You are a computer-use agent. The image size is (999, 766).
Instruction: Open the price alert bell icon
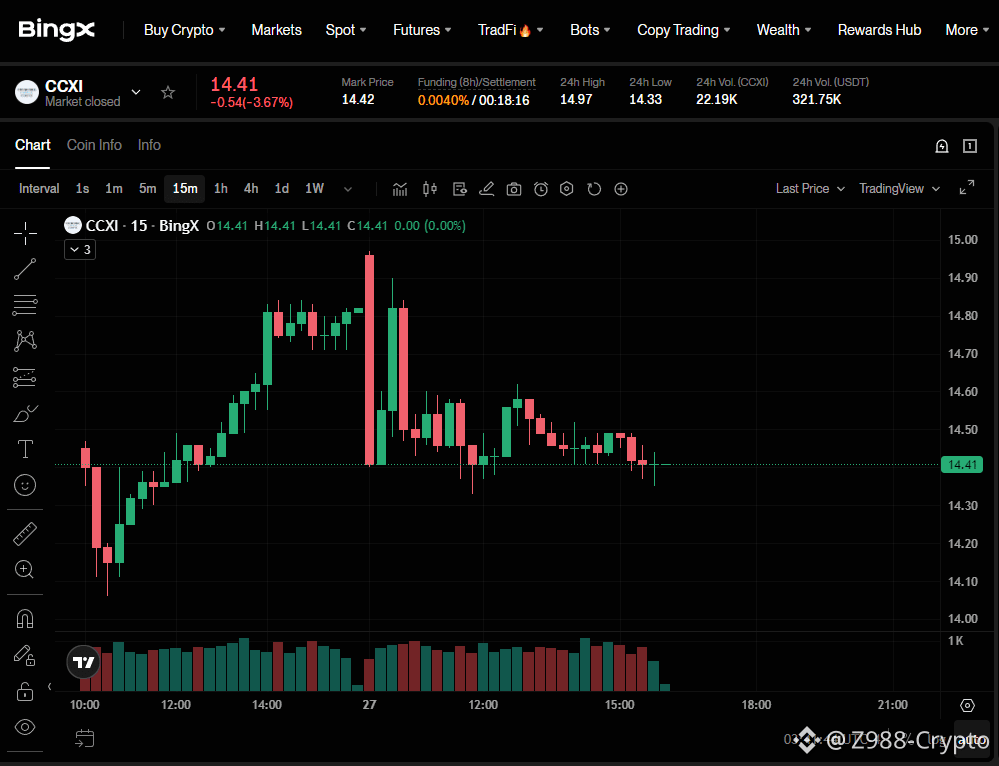pos(942,146)
